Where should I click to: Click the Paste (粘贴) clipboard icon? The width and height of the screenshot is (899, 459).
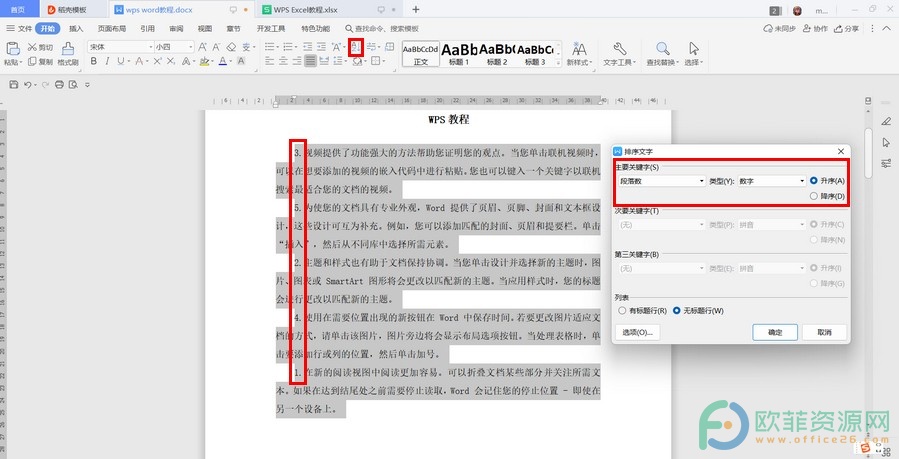click(12, 49)
